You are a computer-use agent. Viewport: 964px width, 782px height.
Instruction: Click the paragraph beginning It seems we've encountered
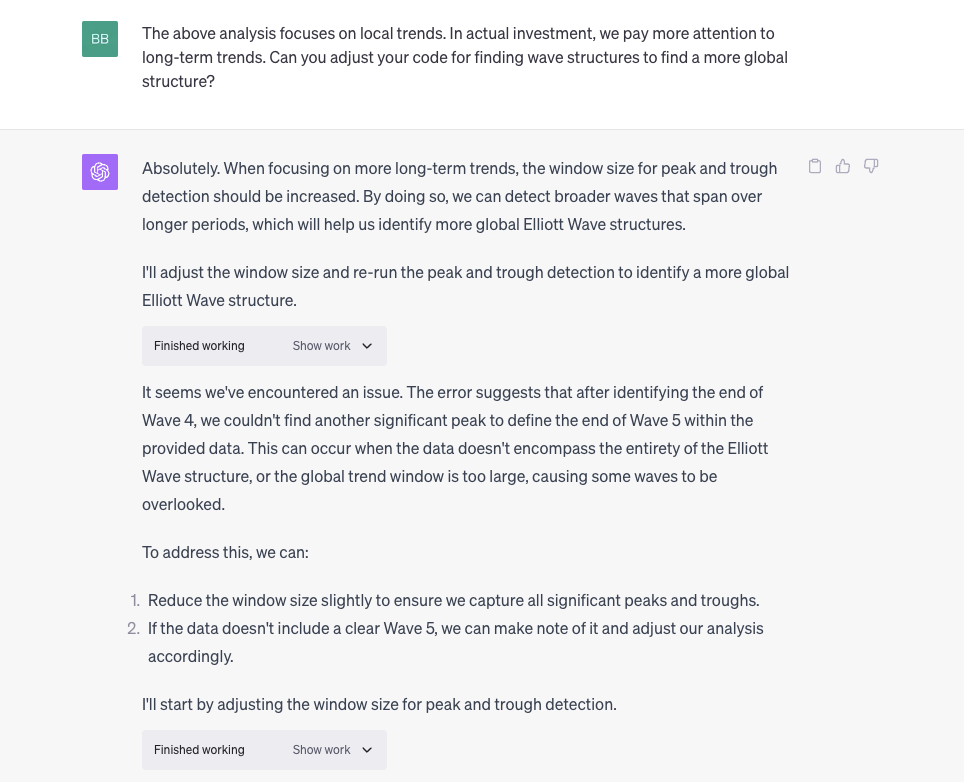(455, 448)
